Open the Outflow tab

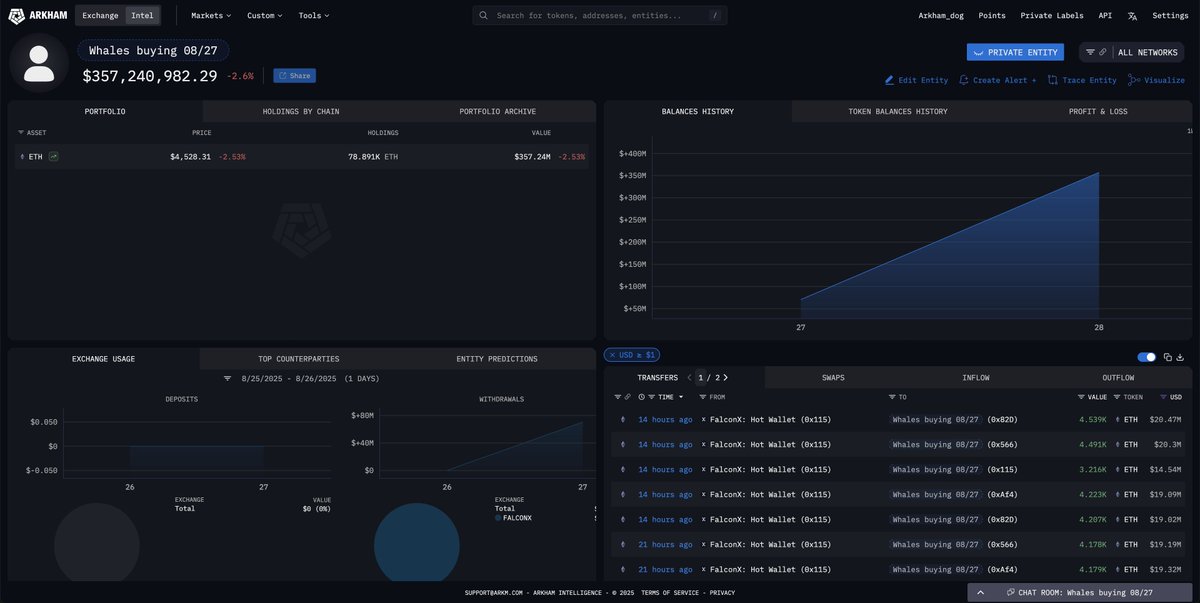(x=1118, y=378)
